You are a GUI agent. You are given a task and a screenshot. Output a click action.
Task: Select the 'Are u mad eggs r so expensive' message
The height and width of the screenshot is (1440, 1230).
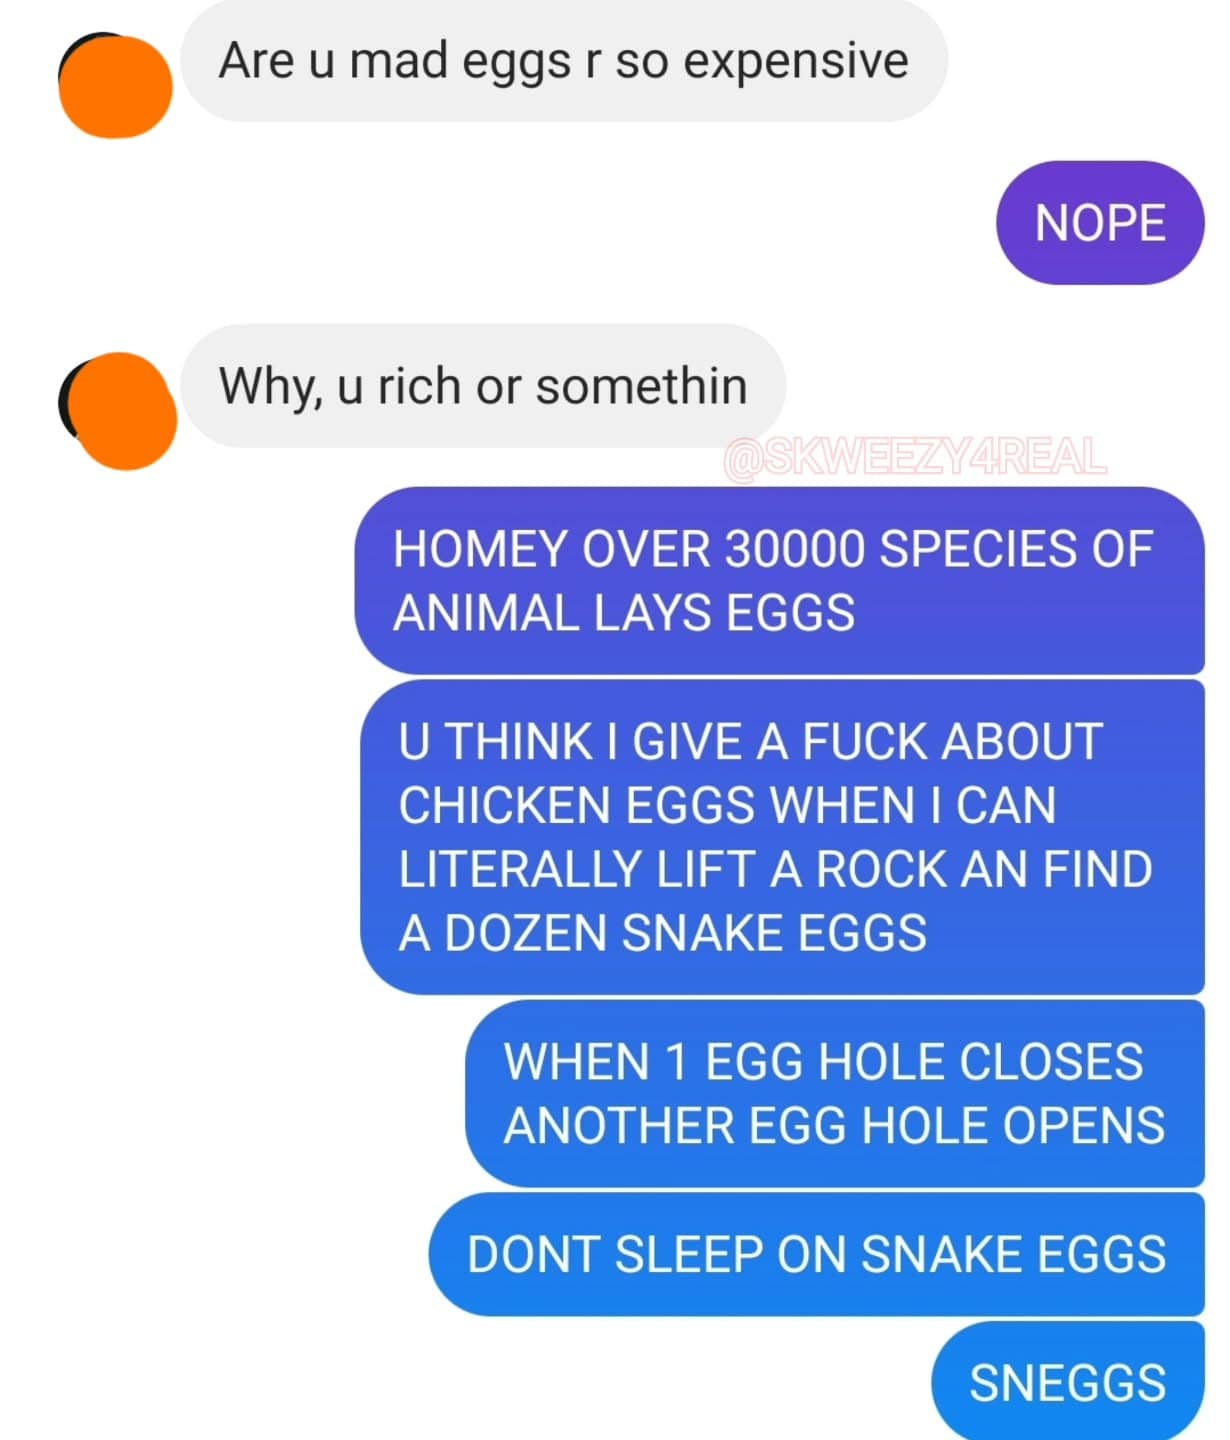click(564, 61)
